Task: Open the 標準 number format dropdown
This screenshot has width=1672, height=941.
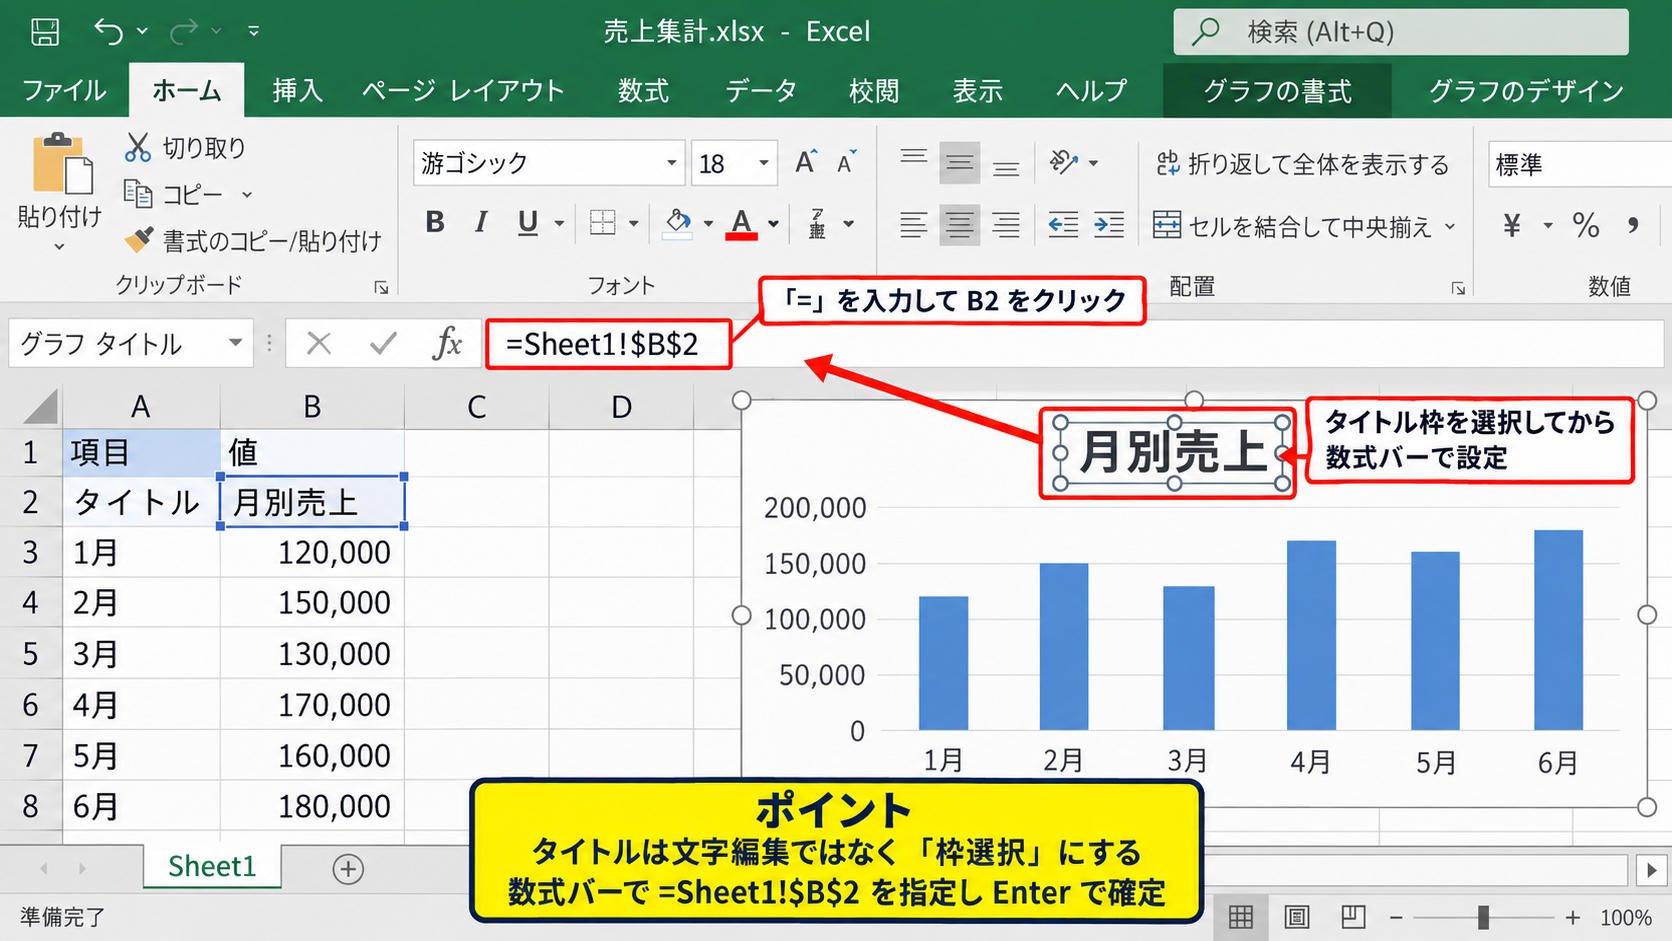Action: [x=1580, y=164]
